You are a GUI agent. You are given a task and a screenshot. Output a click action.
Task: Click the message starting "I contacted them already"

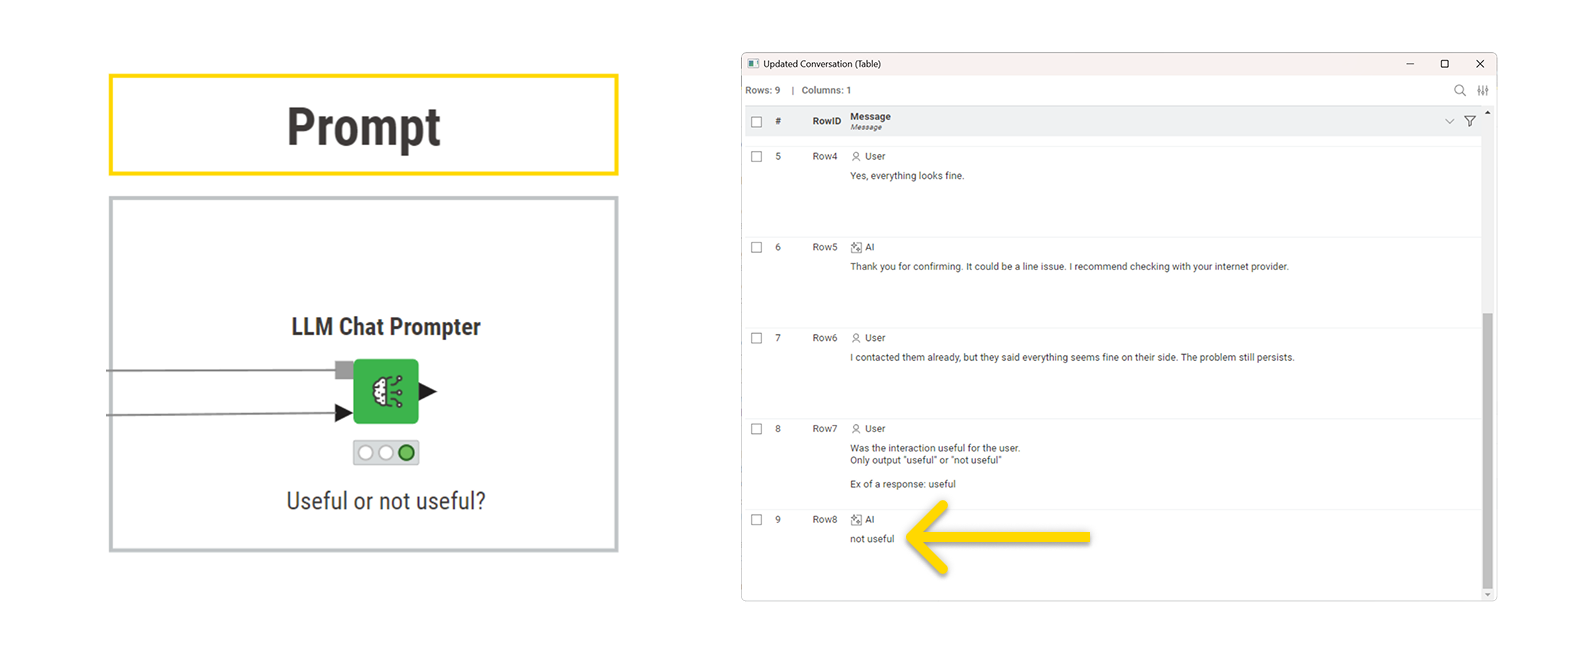(x=1072, y=358)
